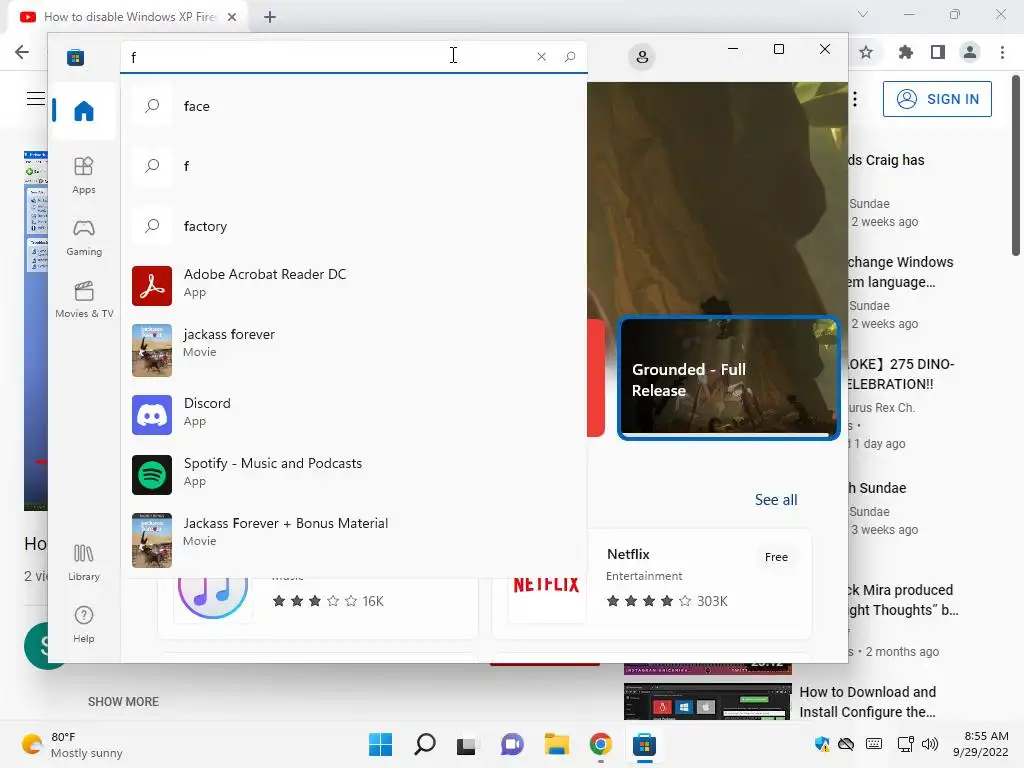The width and height of the screenshot is (1024, 768).
Task: Open Task View on taskbar
Action: point(466,745)
